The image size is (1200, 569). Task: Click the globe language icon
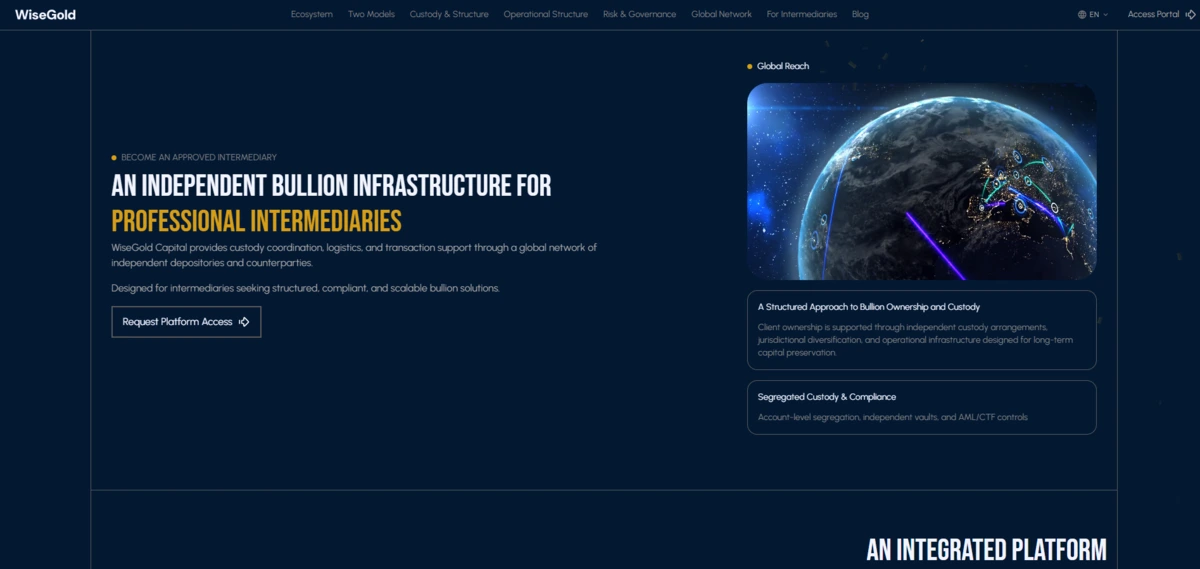tap(1082, 15)
